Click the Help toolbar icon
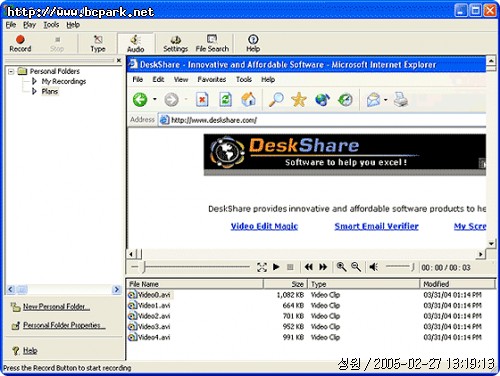The height and width of the screenshot is (376, 500). pyautogui.click(x=253, y=44)
